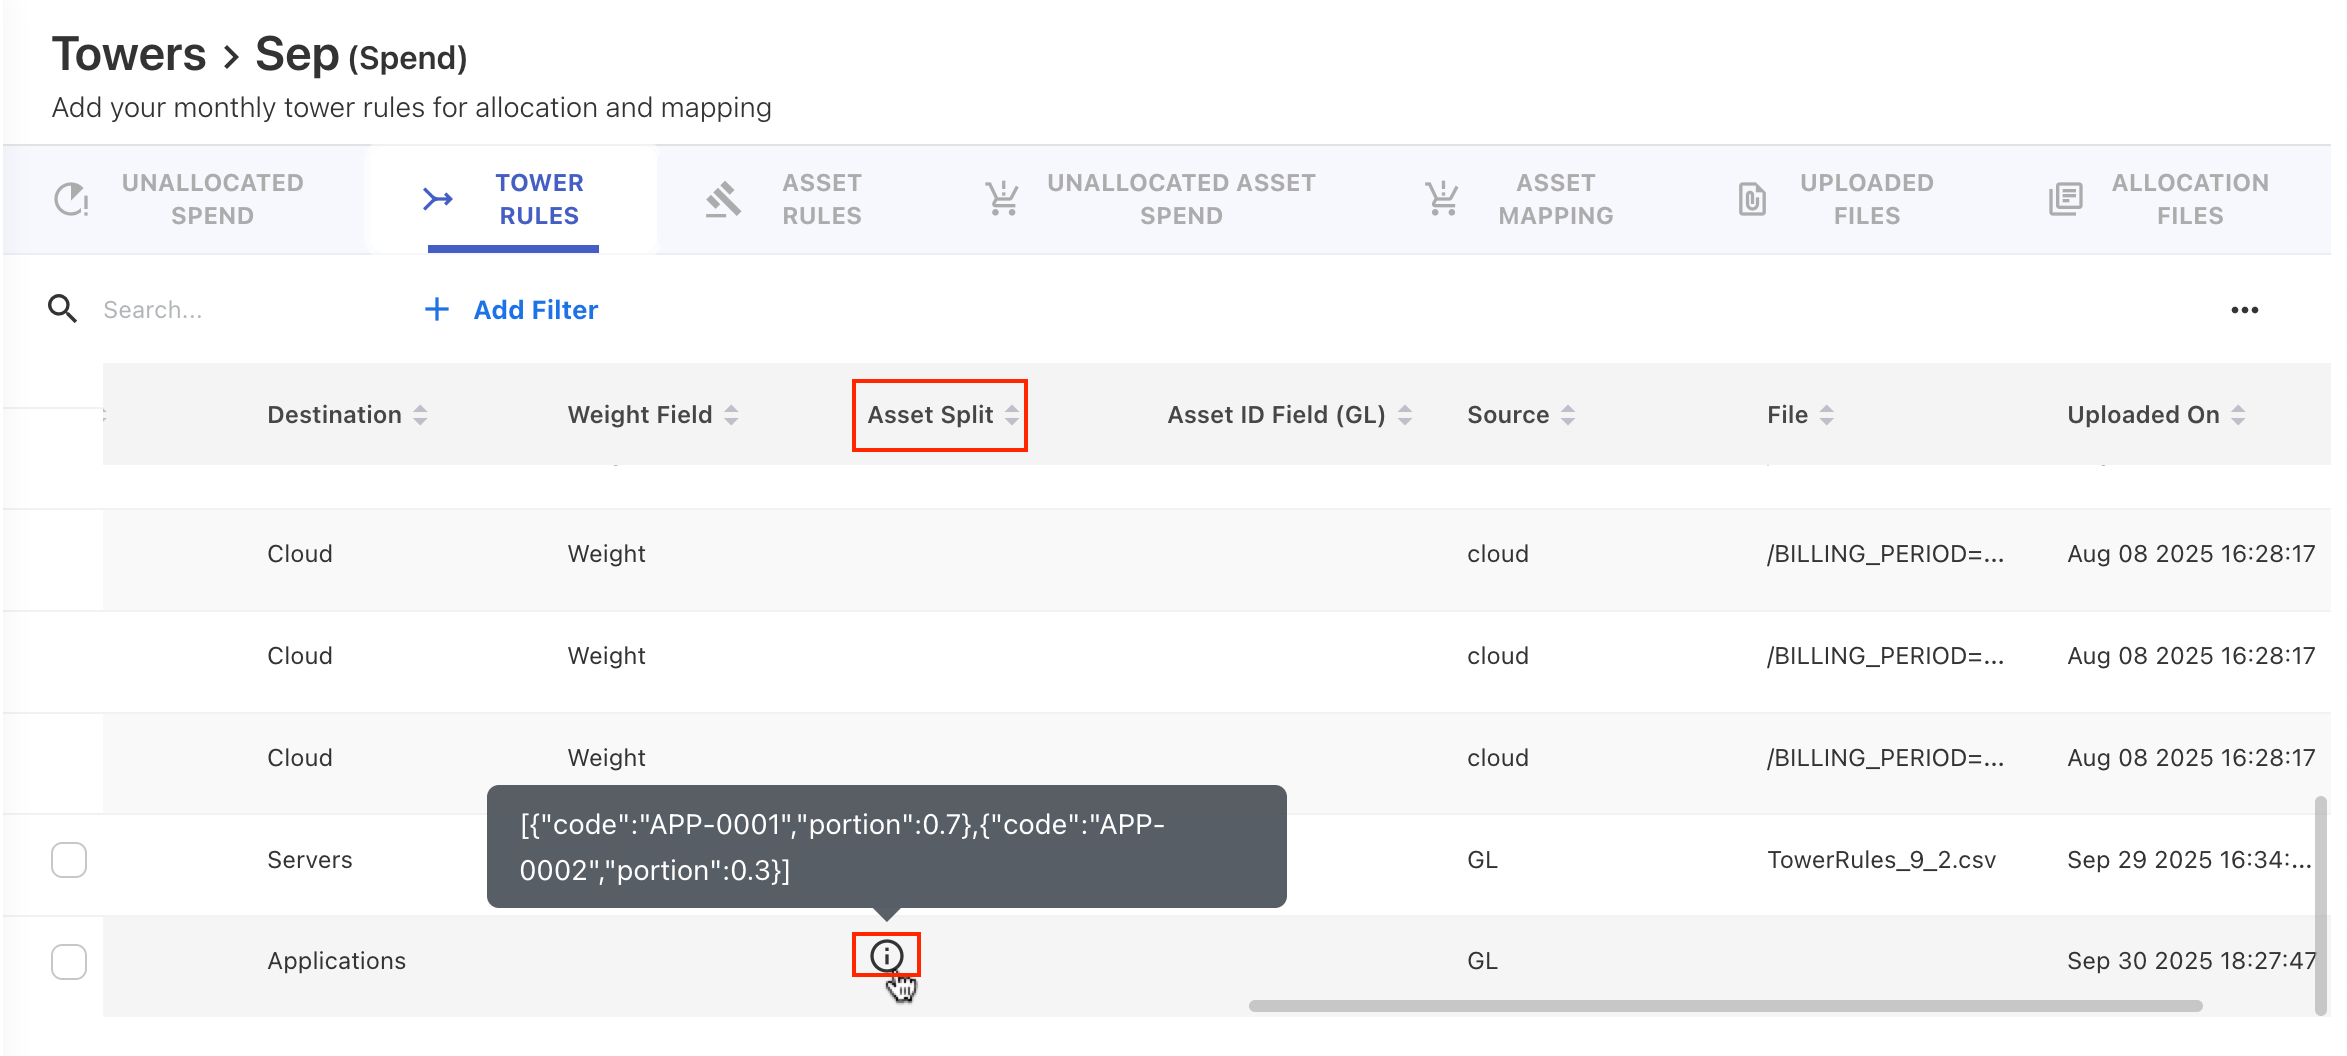This screenshot has width=2347, height=1056.
Task: Click the info icon in Applications row
Action: (886, 956)
